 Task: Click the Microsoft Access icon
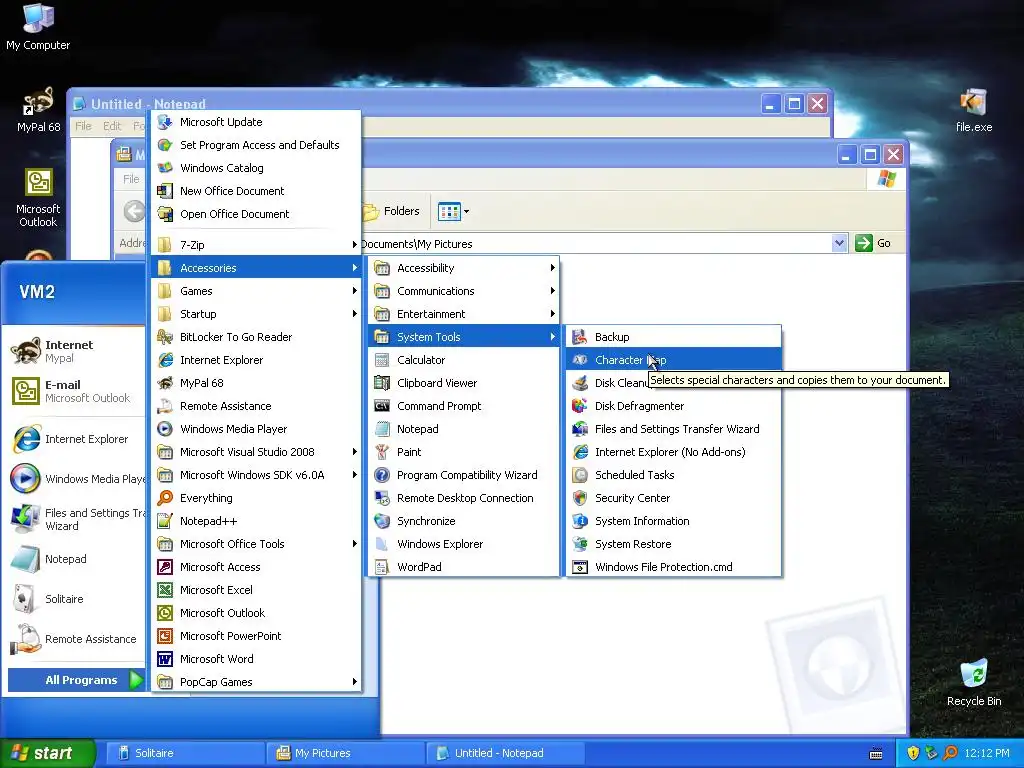point(165,567)
